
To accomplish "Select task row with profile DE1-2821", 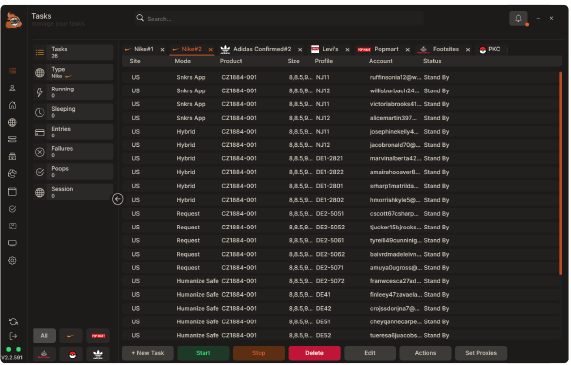I will click(340, 158).
